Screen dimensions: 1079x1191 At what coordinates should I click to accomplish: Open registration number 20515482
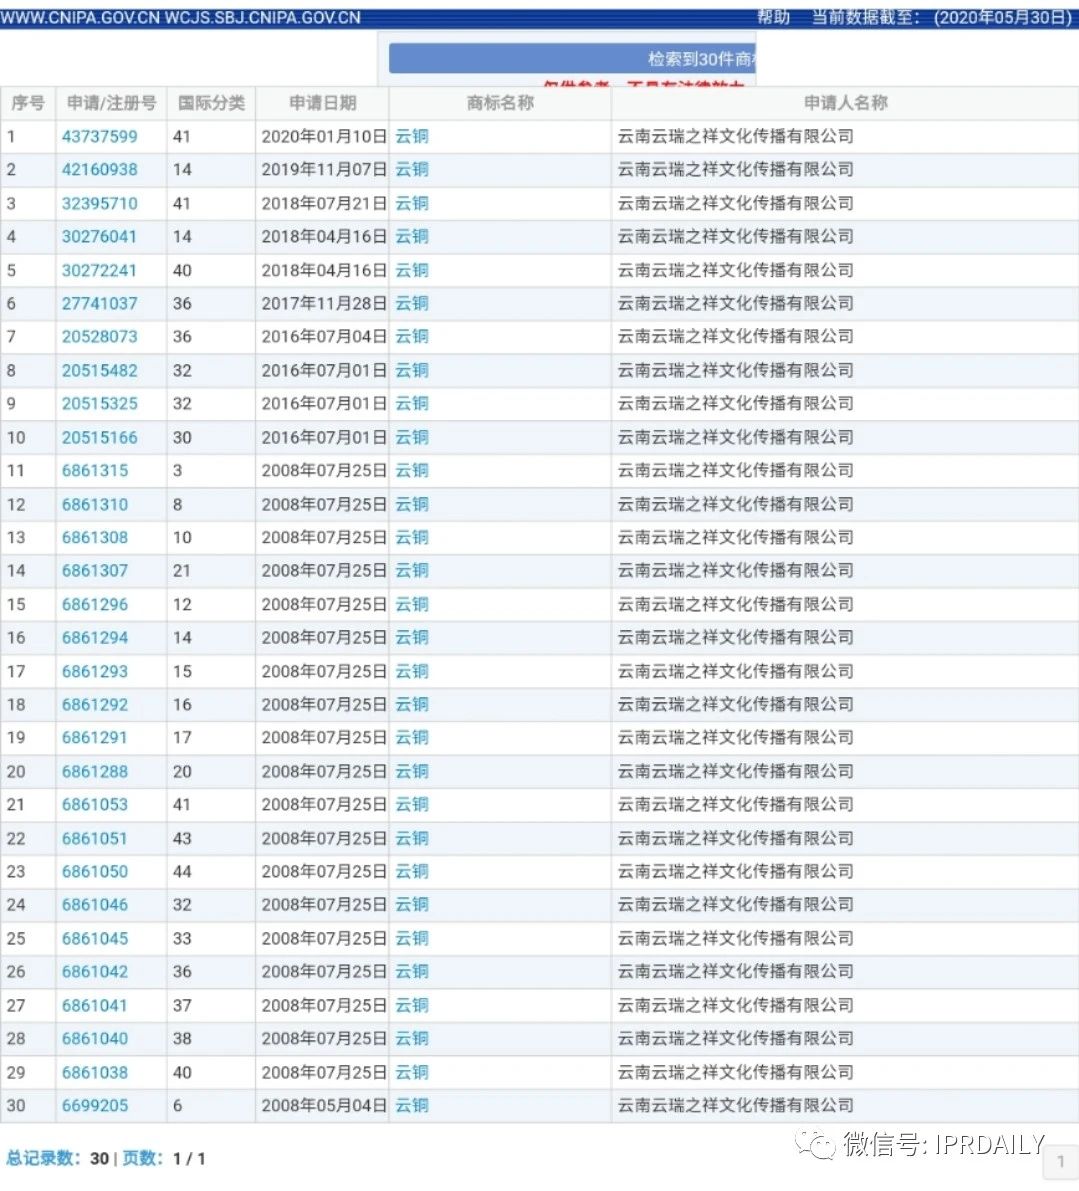tap(99, 371)
